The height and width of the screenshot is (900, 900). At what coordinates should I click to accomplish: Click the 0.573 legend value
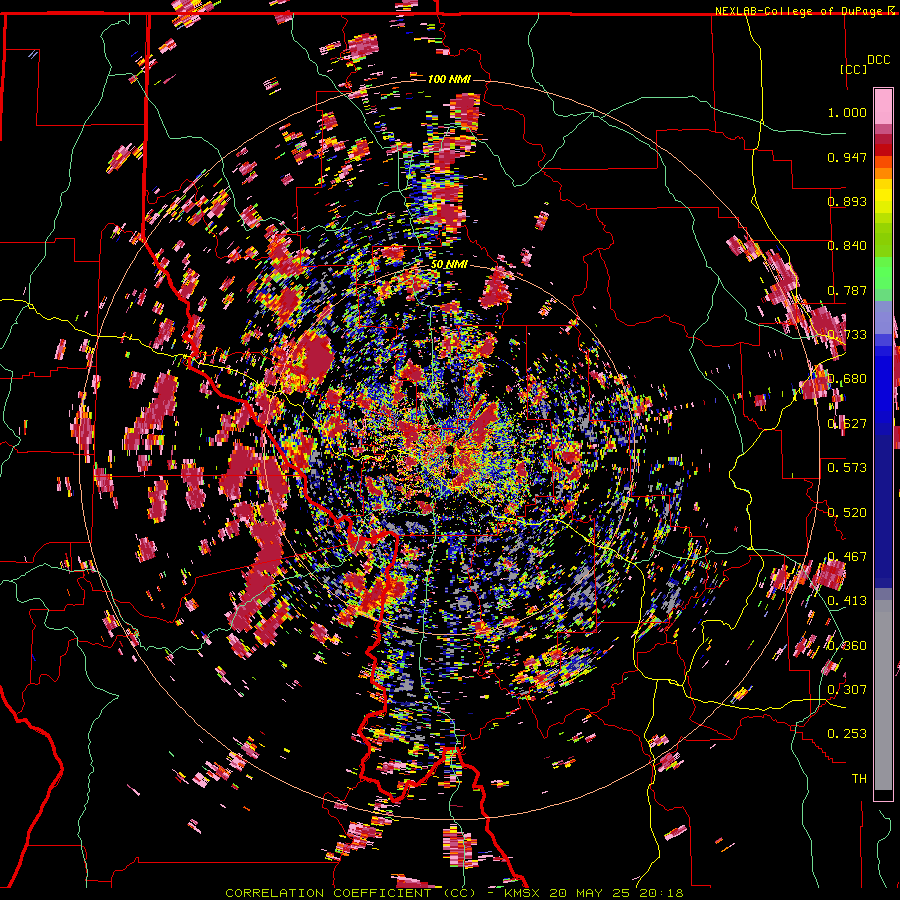pyautogui.click(x=847, y=468)
